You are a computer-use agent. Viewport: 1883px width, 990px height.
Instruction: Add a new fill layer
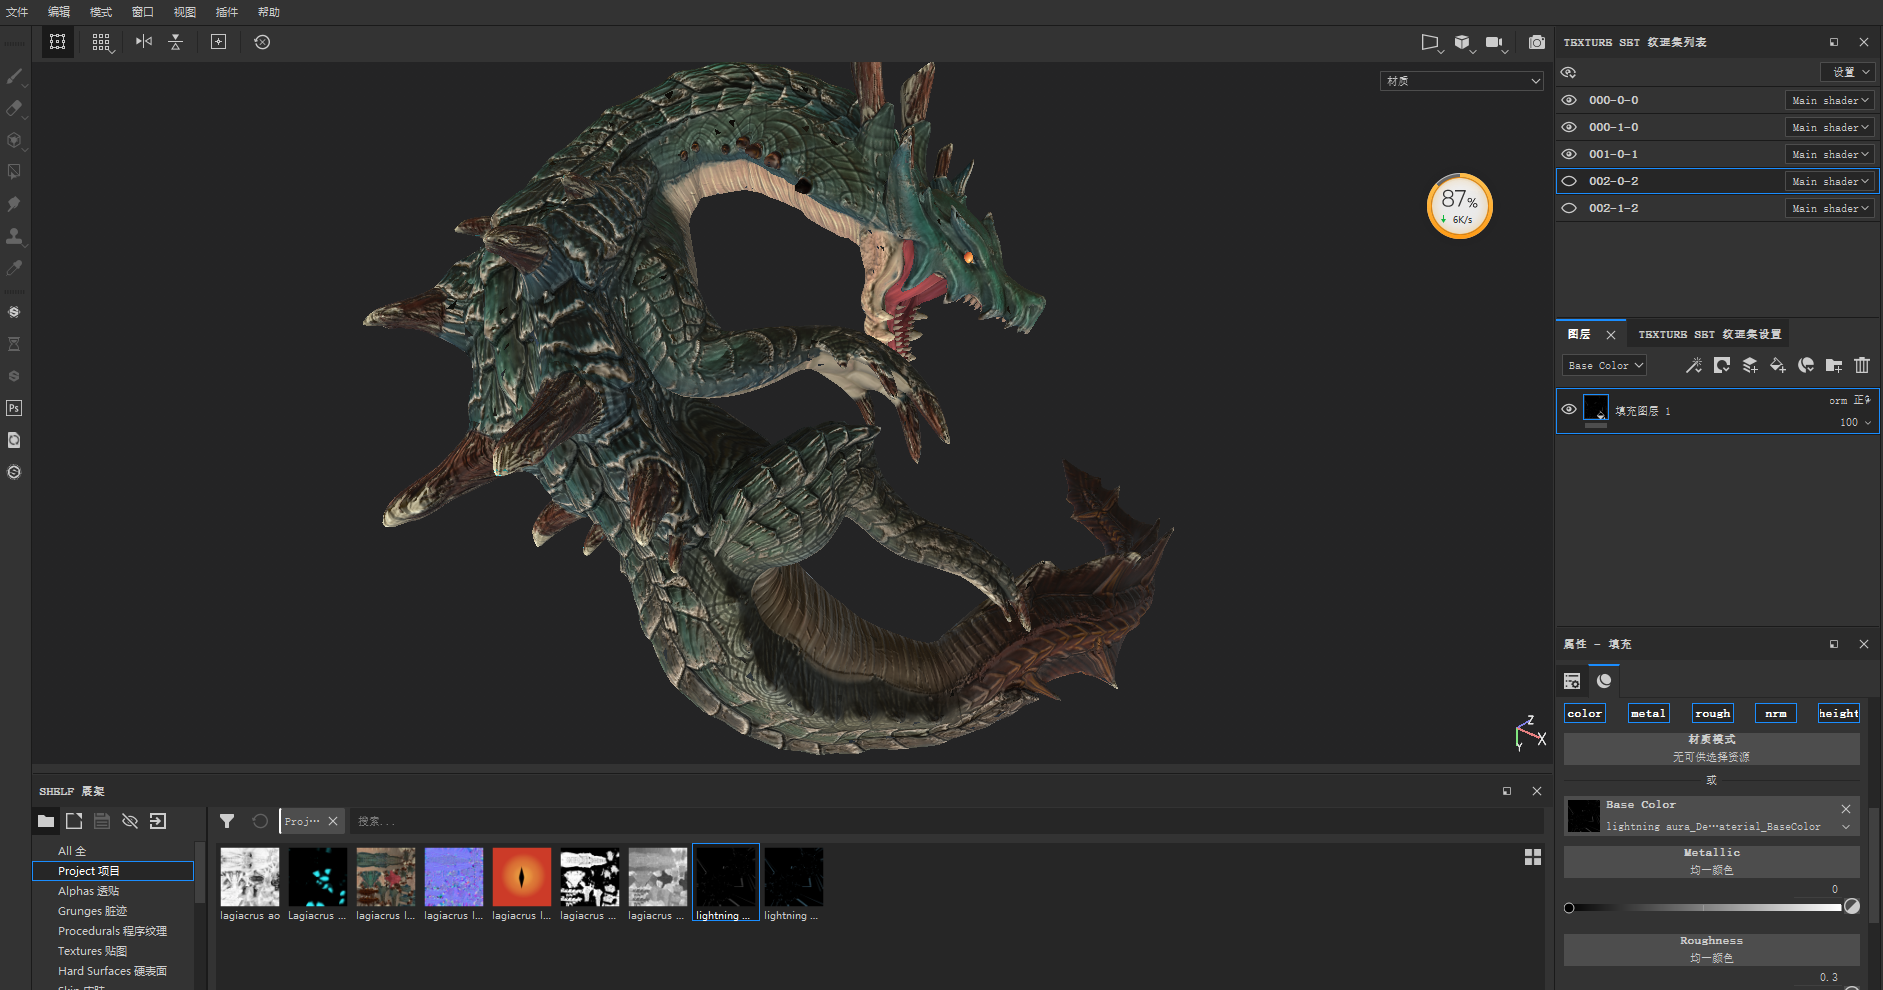click(1778, 365)
